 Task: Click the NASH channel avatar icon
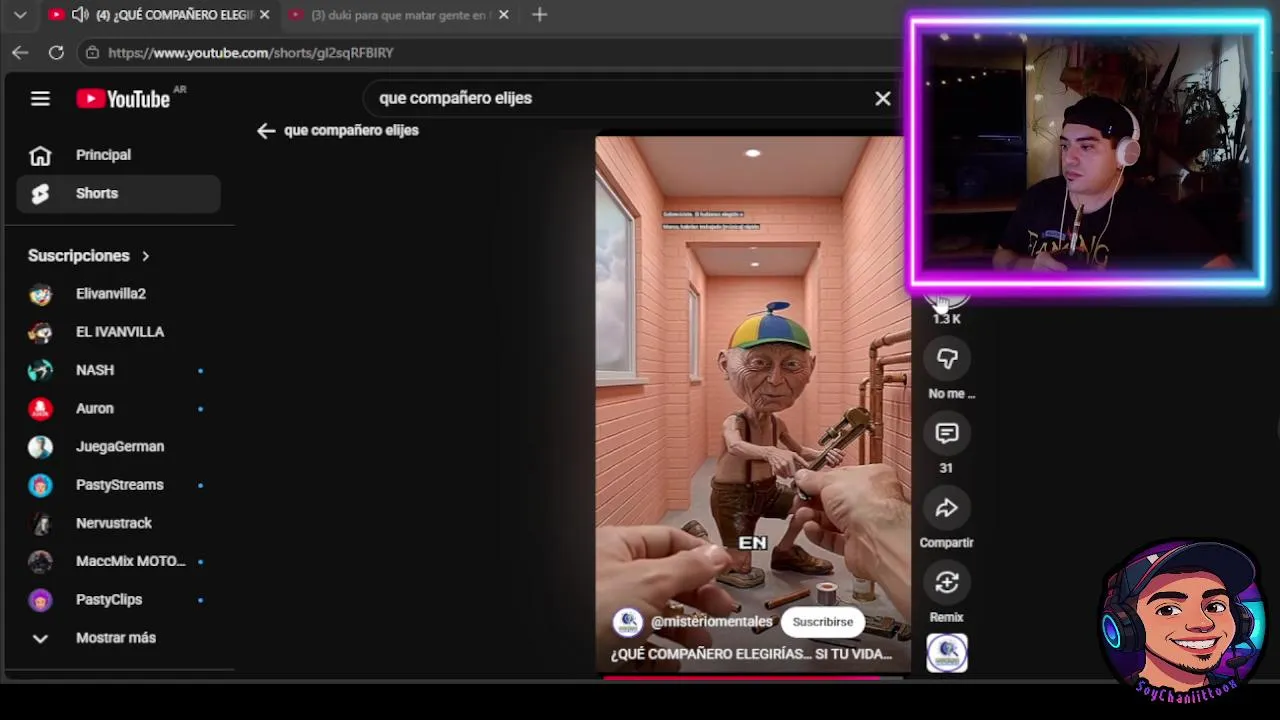pos(40,370)
